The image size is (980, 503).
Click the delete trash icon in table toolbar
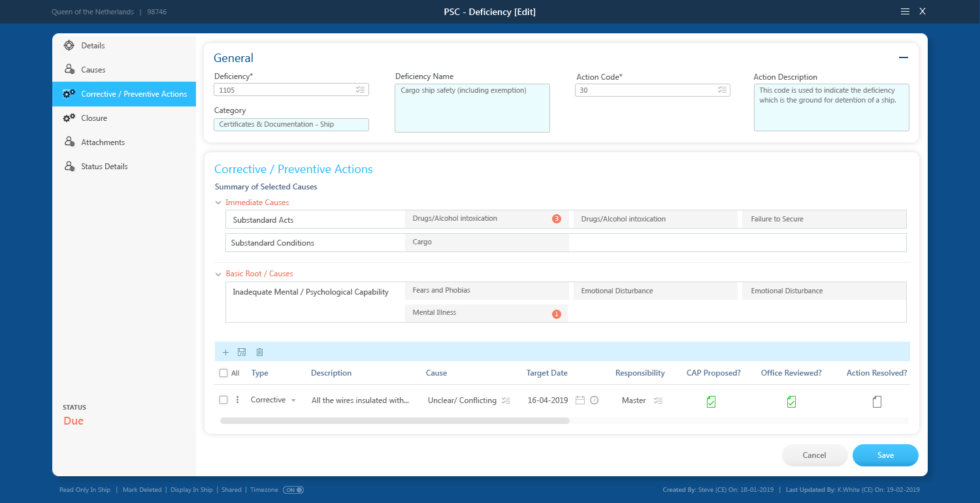pyautogui.click(x=260, y=352)
